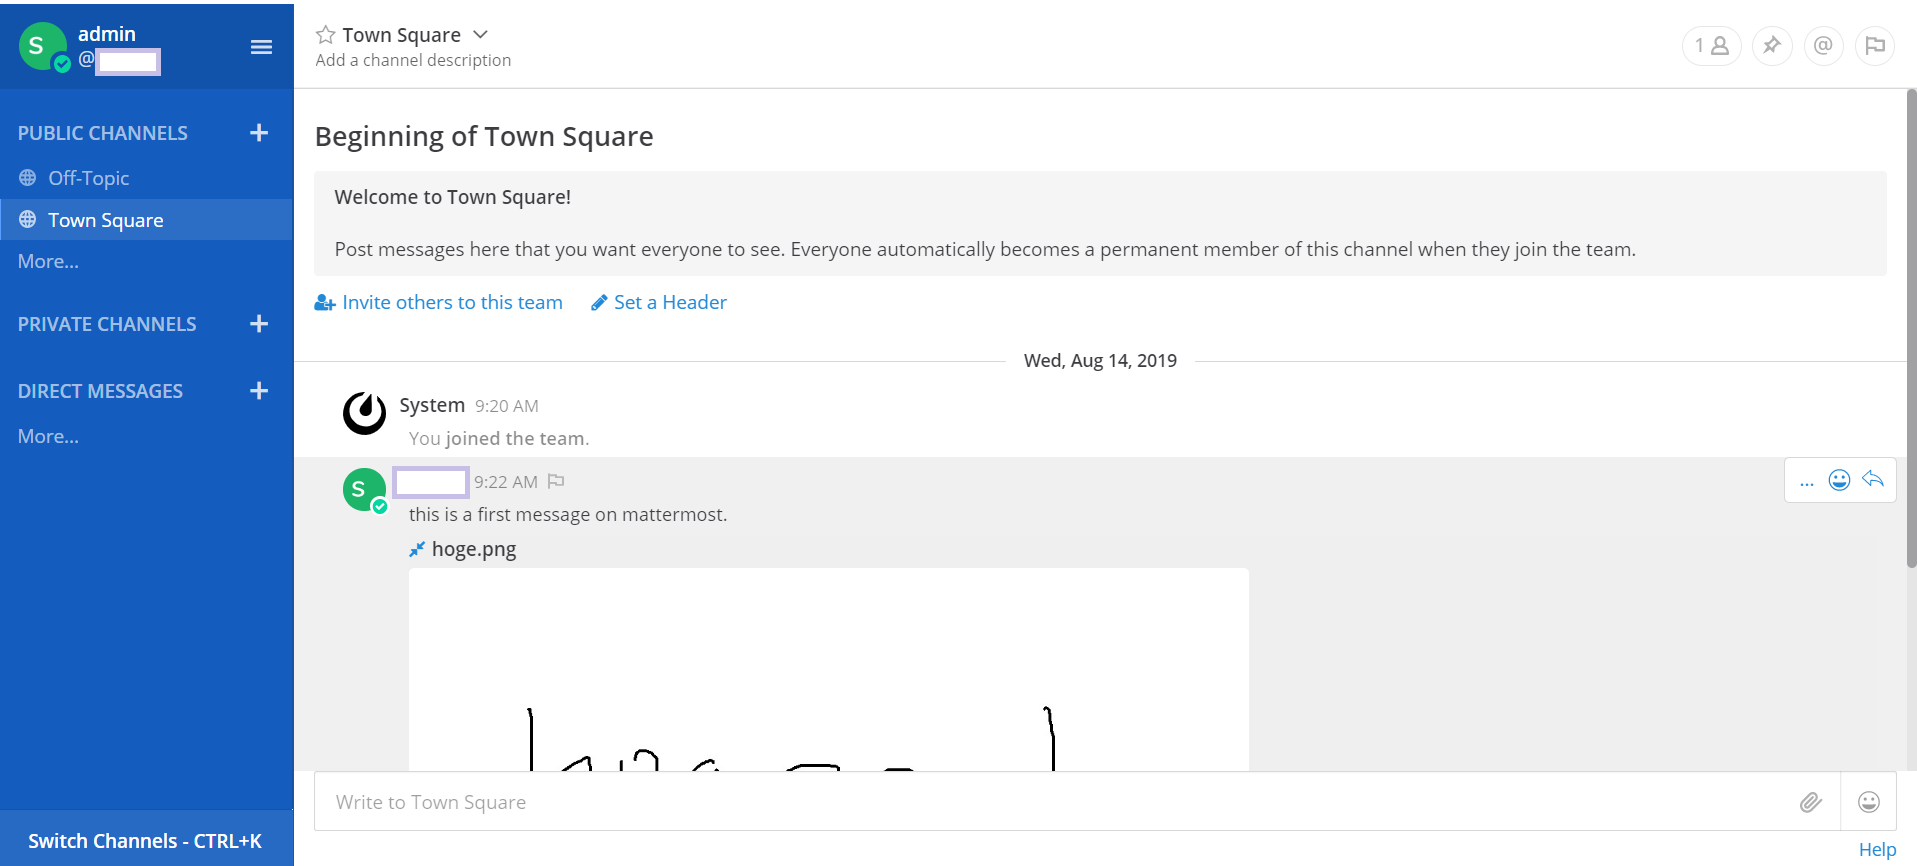1917x866 pixels.
Task: Reply to the first message
Action: click(1873, 480)
